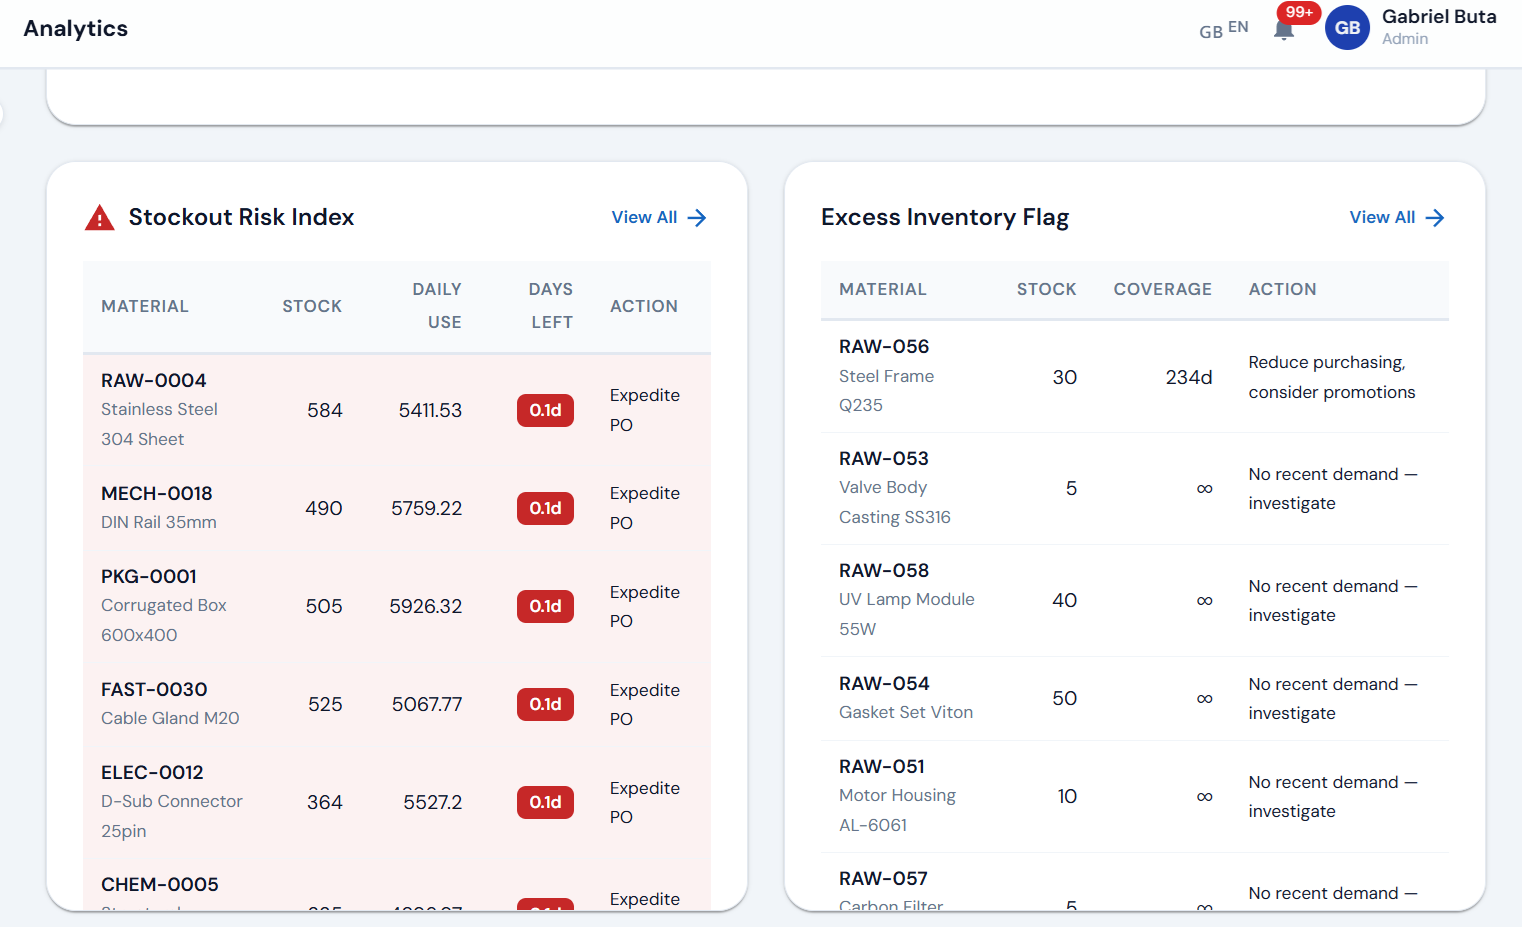Image resolution: width=1522 pixels, height=927 pixels.
Task: Select the RAW-051 Motor Housing row
Action: (897, 794)
